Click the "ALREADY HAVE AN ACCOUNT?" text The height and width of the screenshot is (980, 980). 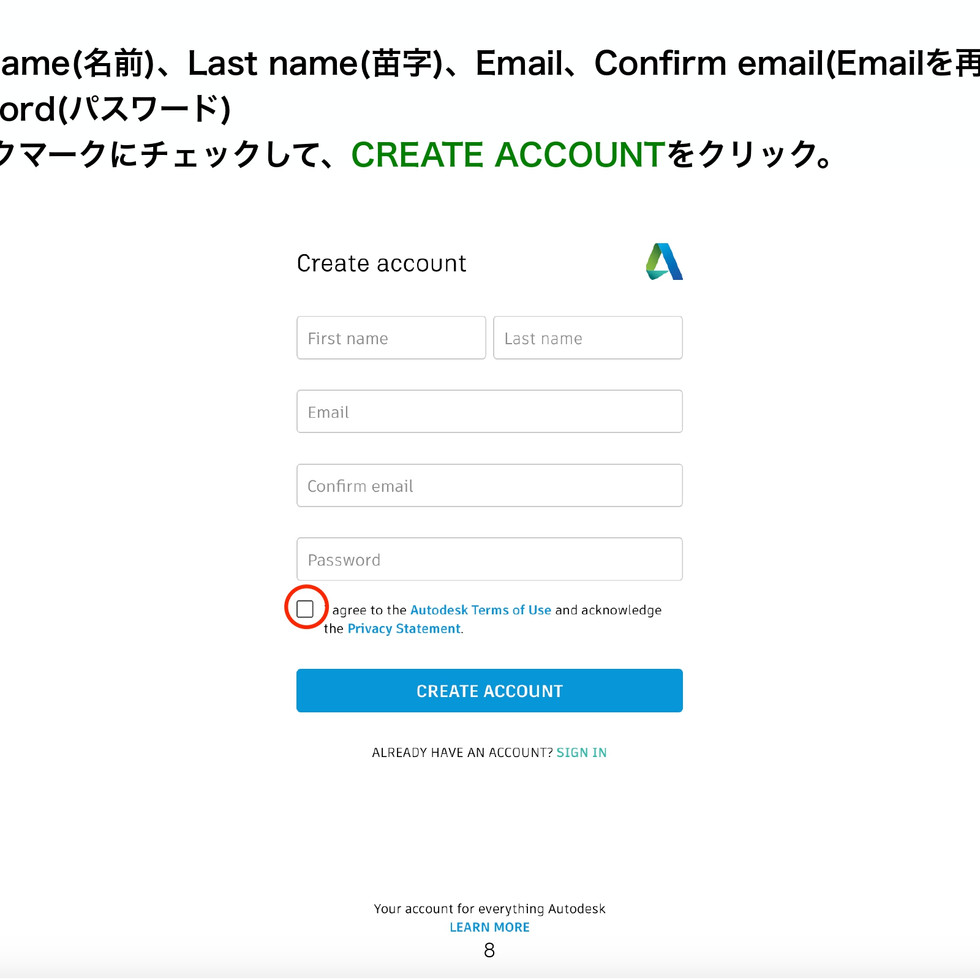(x=462, y=753)
